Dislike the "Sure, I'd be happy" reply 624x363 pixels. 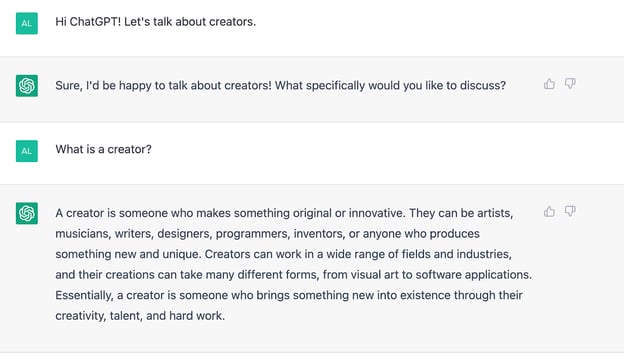pos(570,84)
